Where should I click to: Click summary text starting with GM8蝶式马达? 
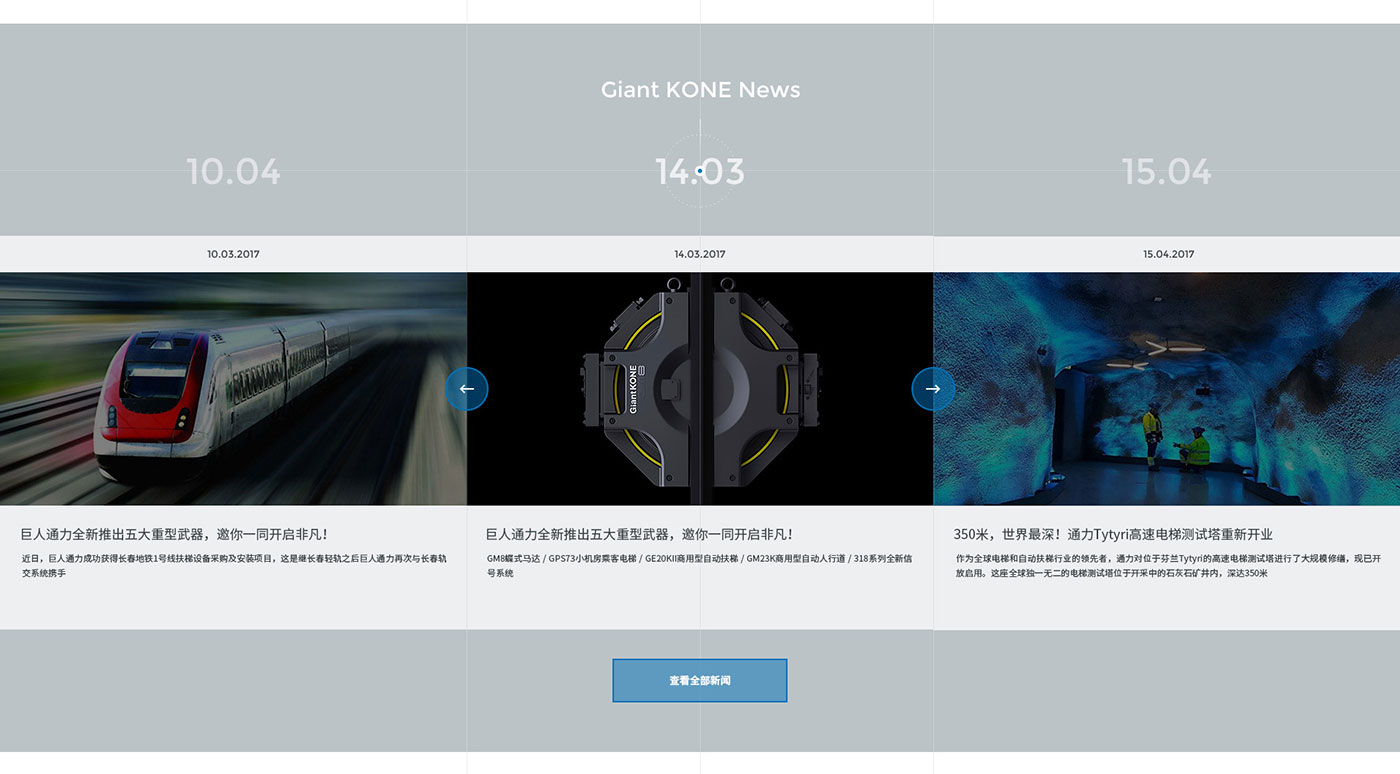click(699, 566)
